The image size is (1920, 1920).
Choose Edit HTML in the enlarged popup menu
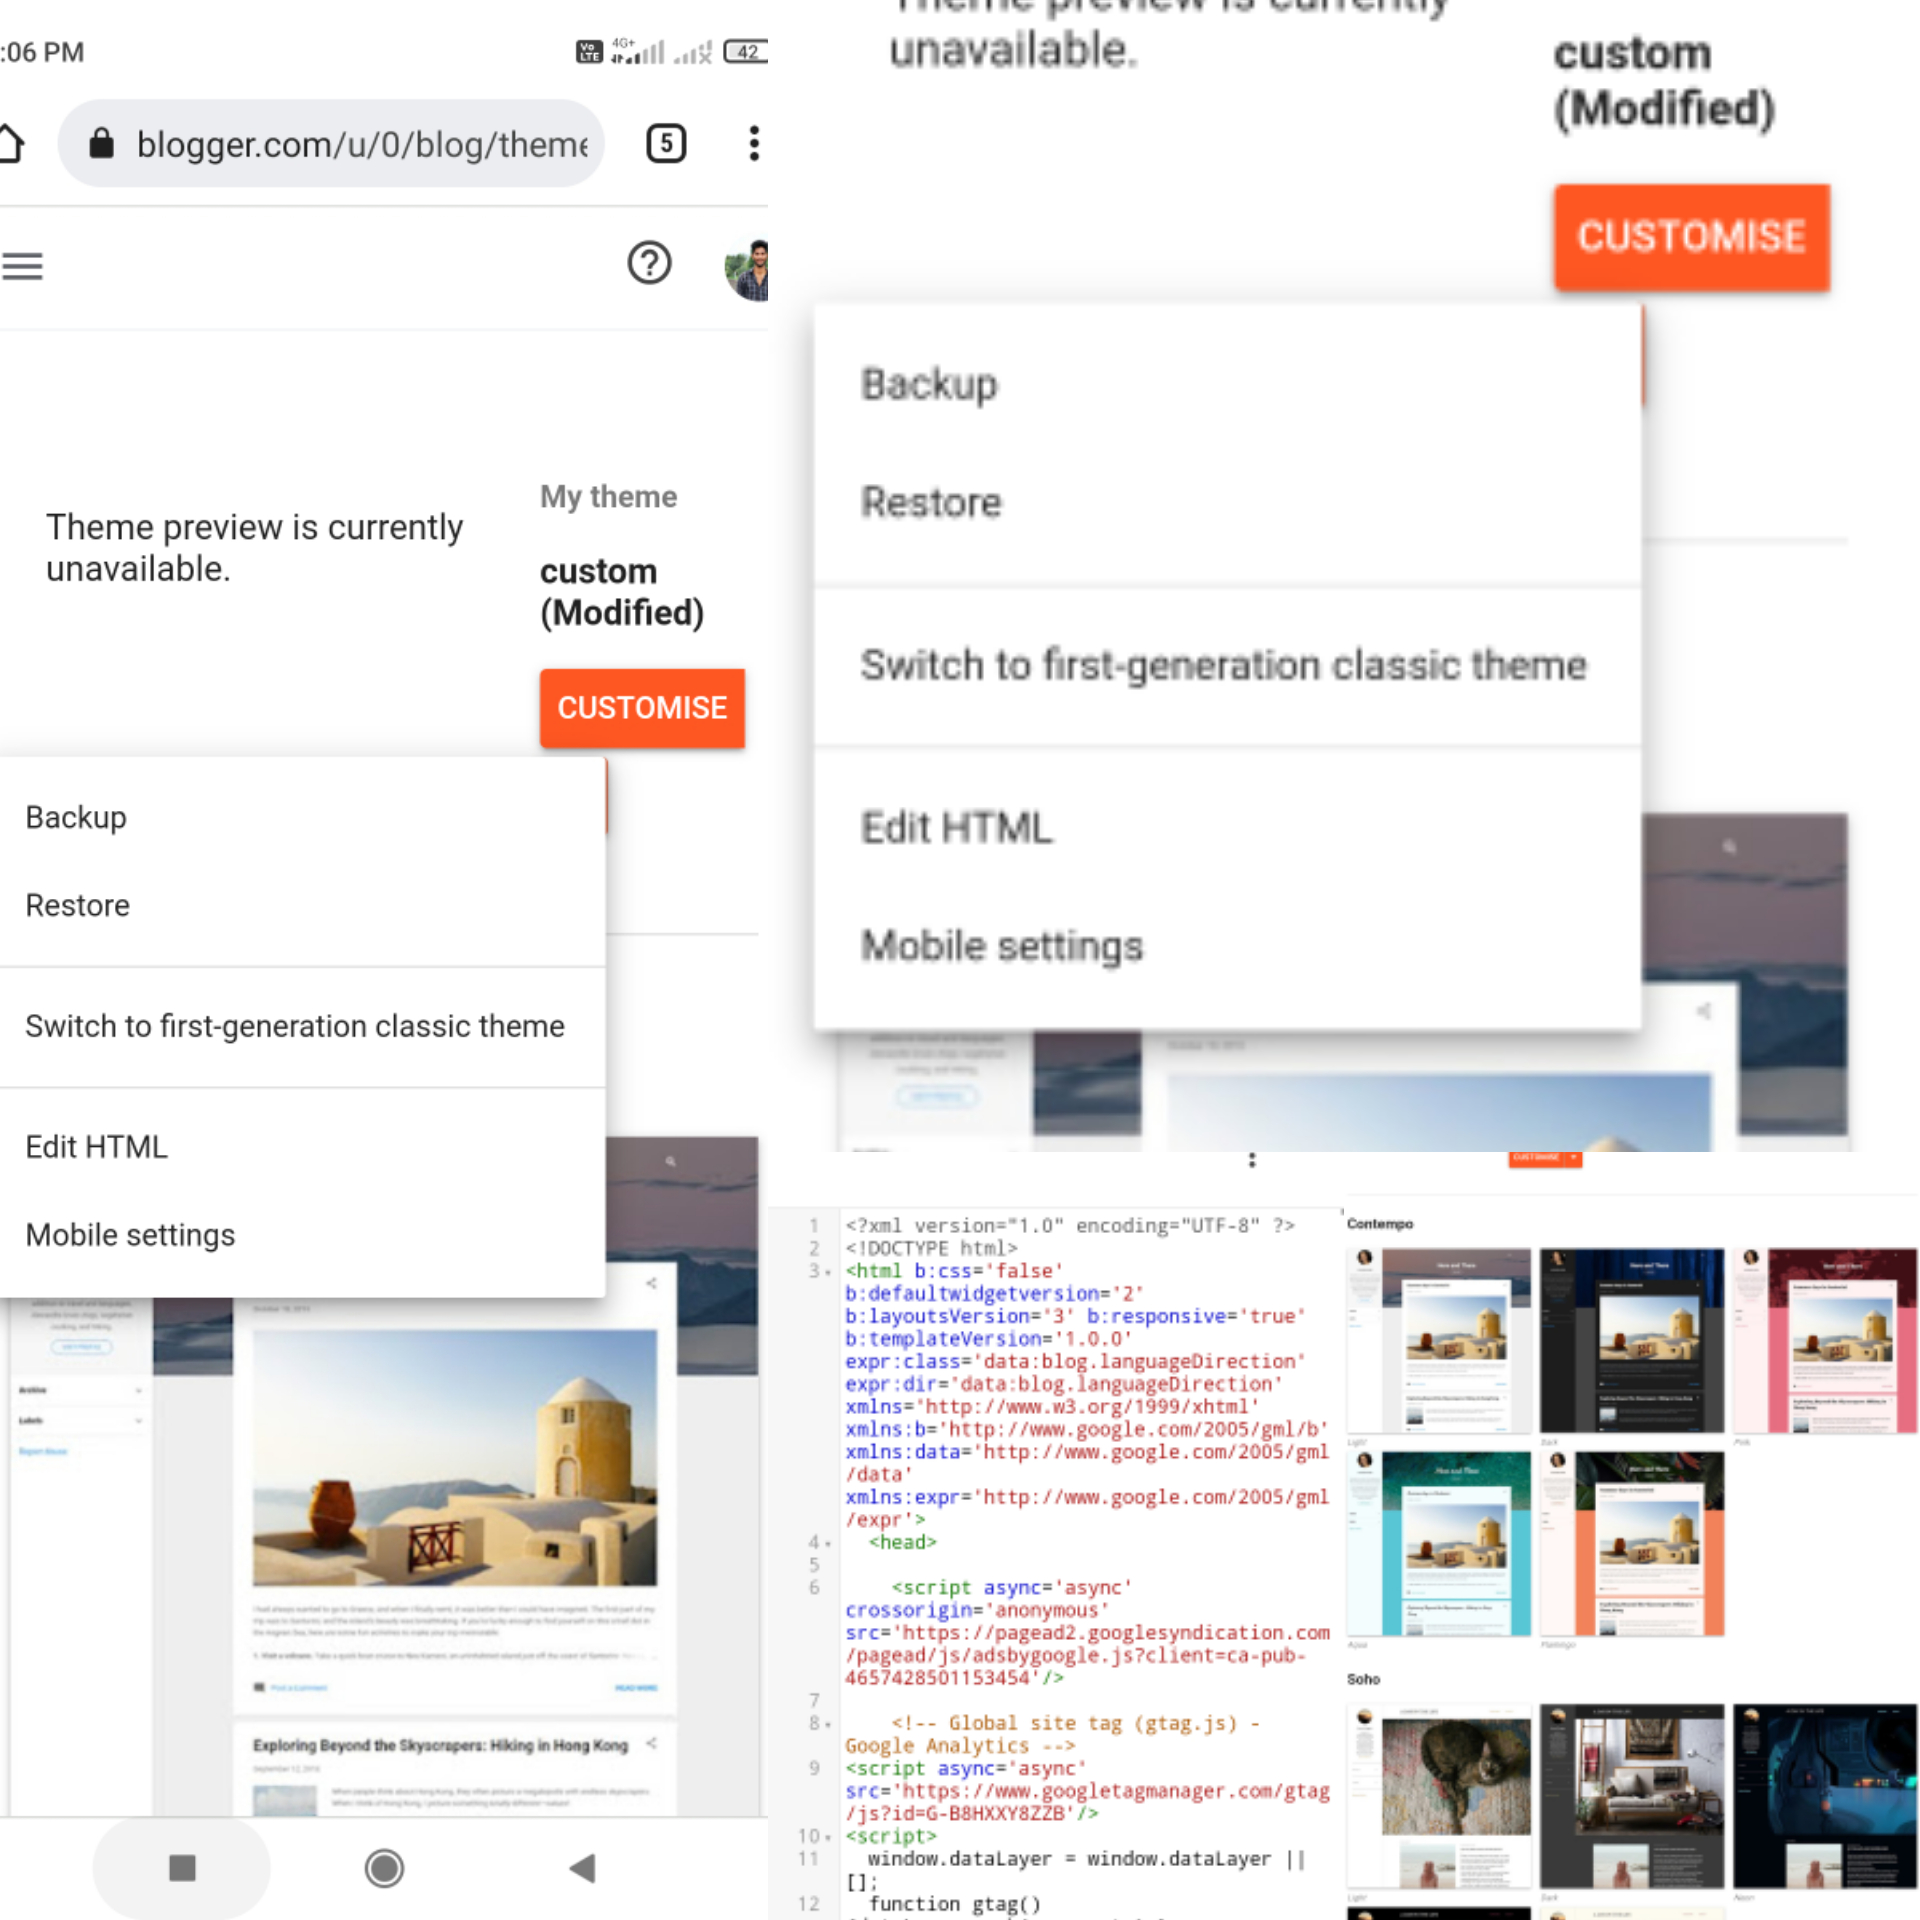point(1227,828)
